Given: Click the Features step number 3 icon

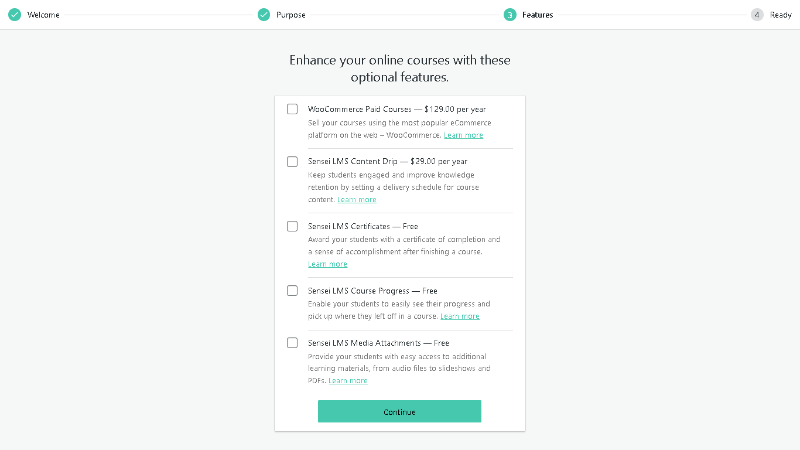Looking at the screenshot, I should [x=510, y=15].
